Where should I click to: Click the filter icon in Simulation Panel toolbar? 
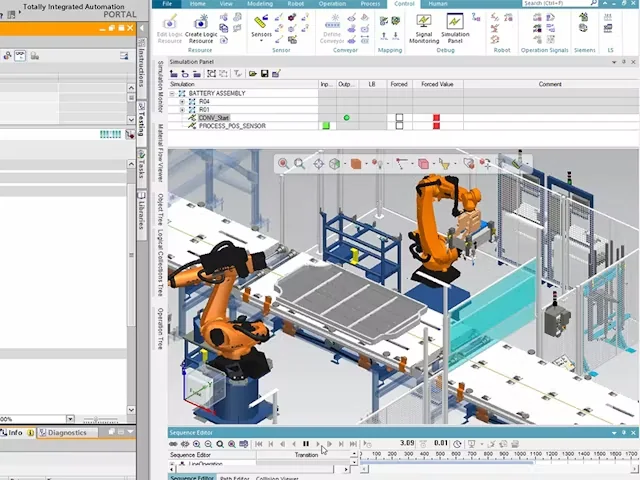[238, 74]
